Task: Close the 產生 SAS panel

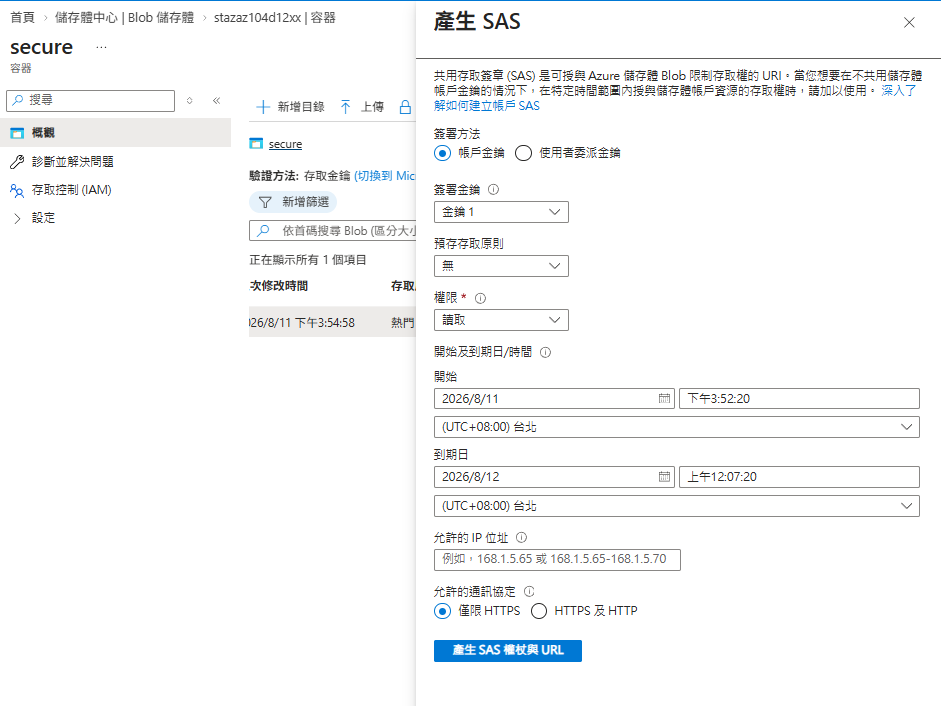Action: click(909, 23)
